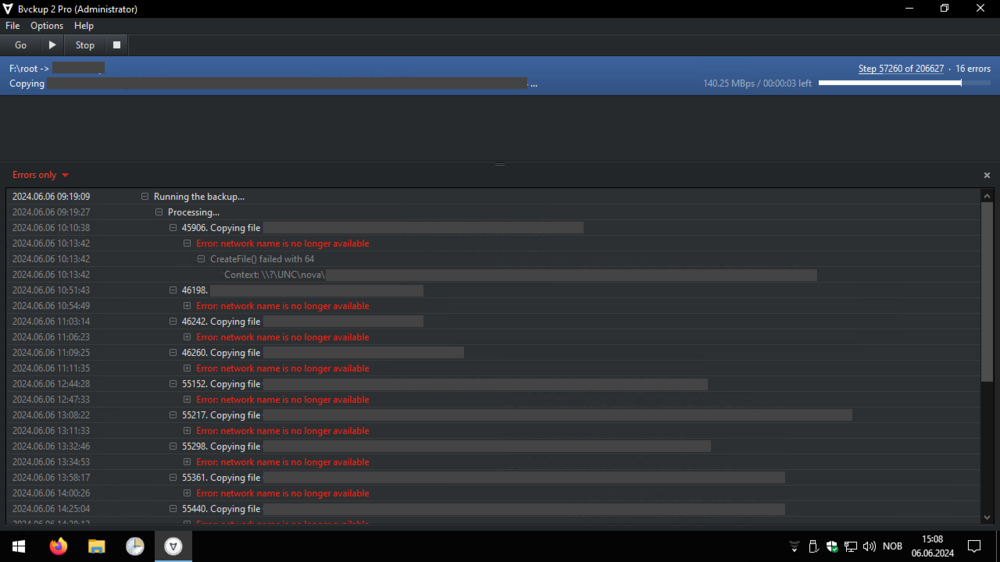Open the Options menu
Viewport: 1000px width, 562px height.
tap(47, 26)
